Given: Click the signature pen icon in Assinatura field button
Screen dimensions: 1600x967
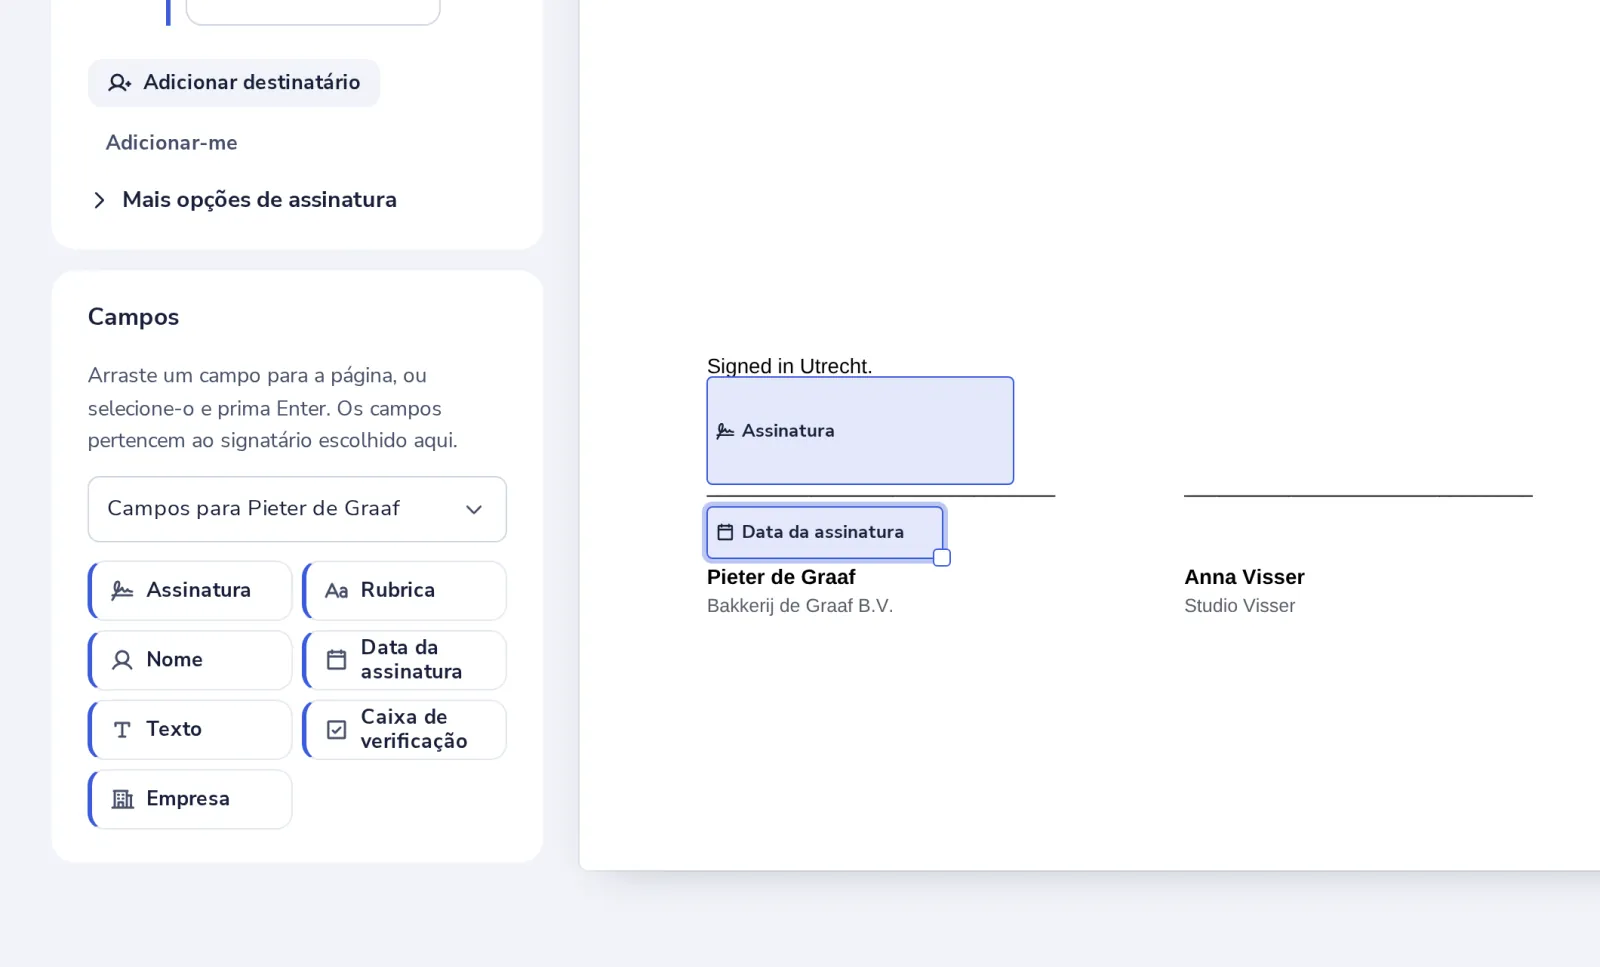Looking at the screenshot, I should click(122, 590).
